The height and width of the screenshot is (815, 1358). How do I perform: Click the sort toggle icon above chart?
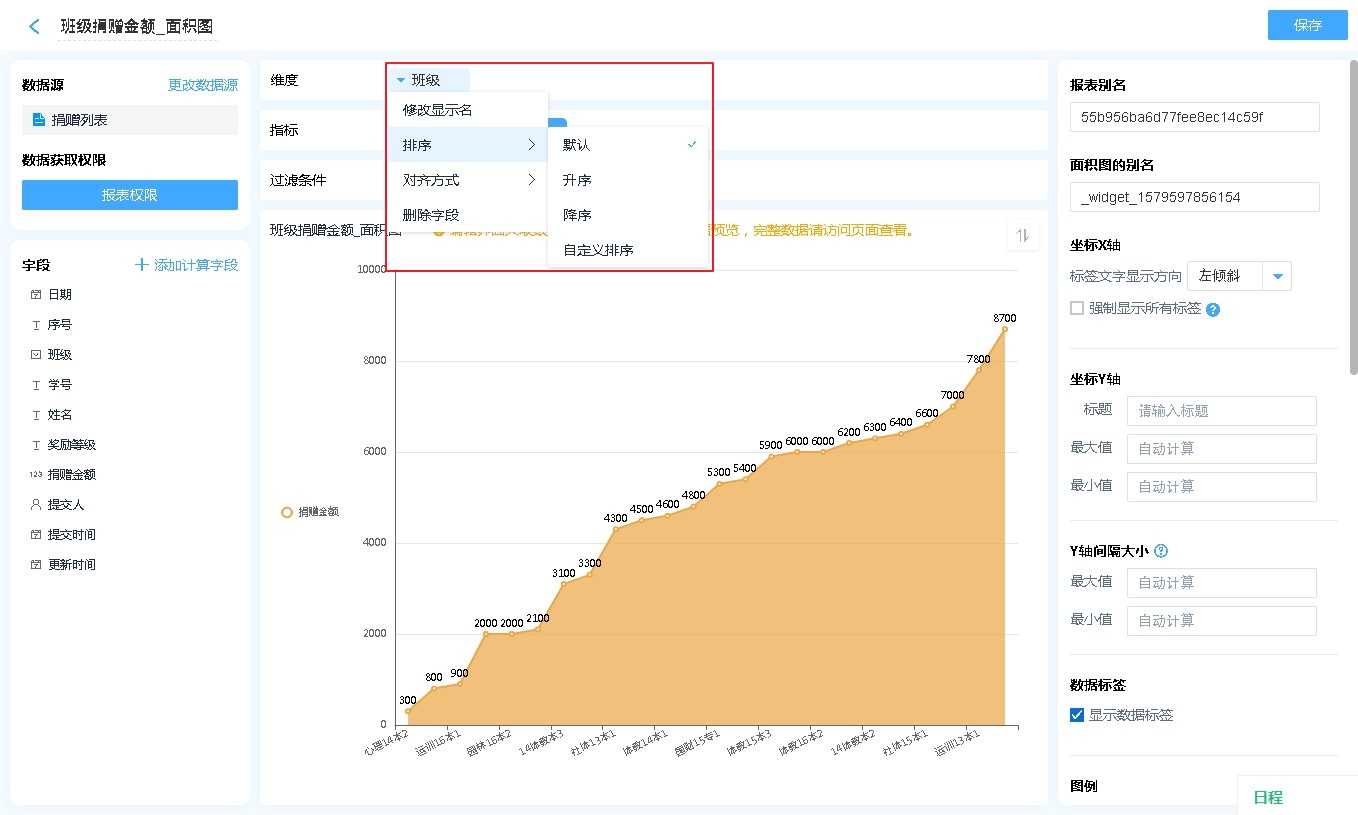point(1022,236)
